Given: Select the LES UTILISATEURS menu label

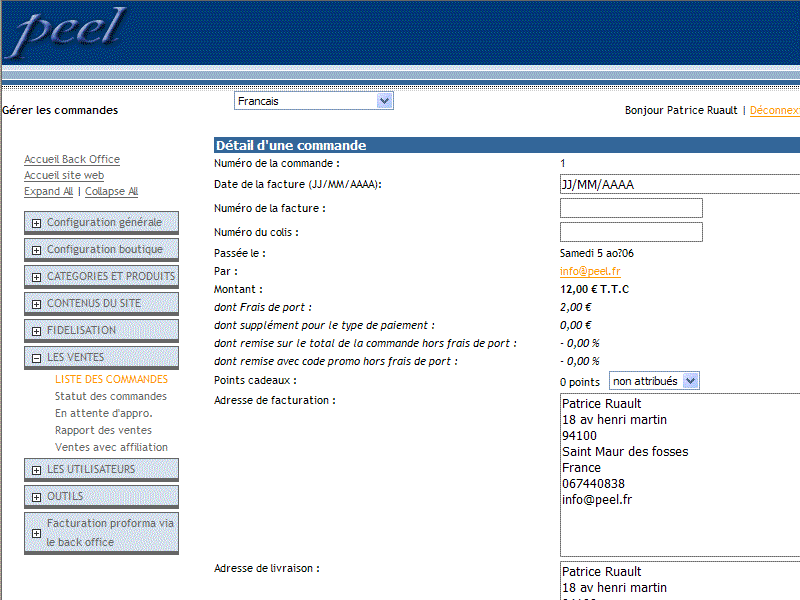Looking at the screenshot, I should tap(91, 469).
